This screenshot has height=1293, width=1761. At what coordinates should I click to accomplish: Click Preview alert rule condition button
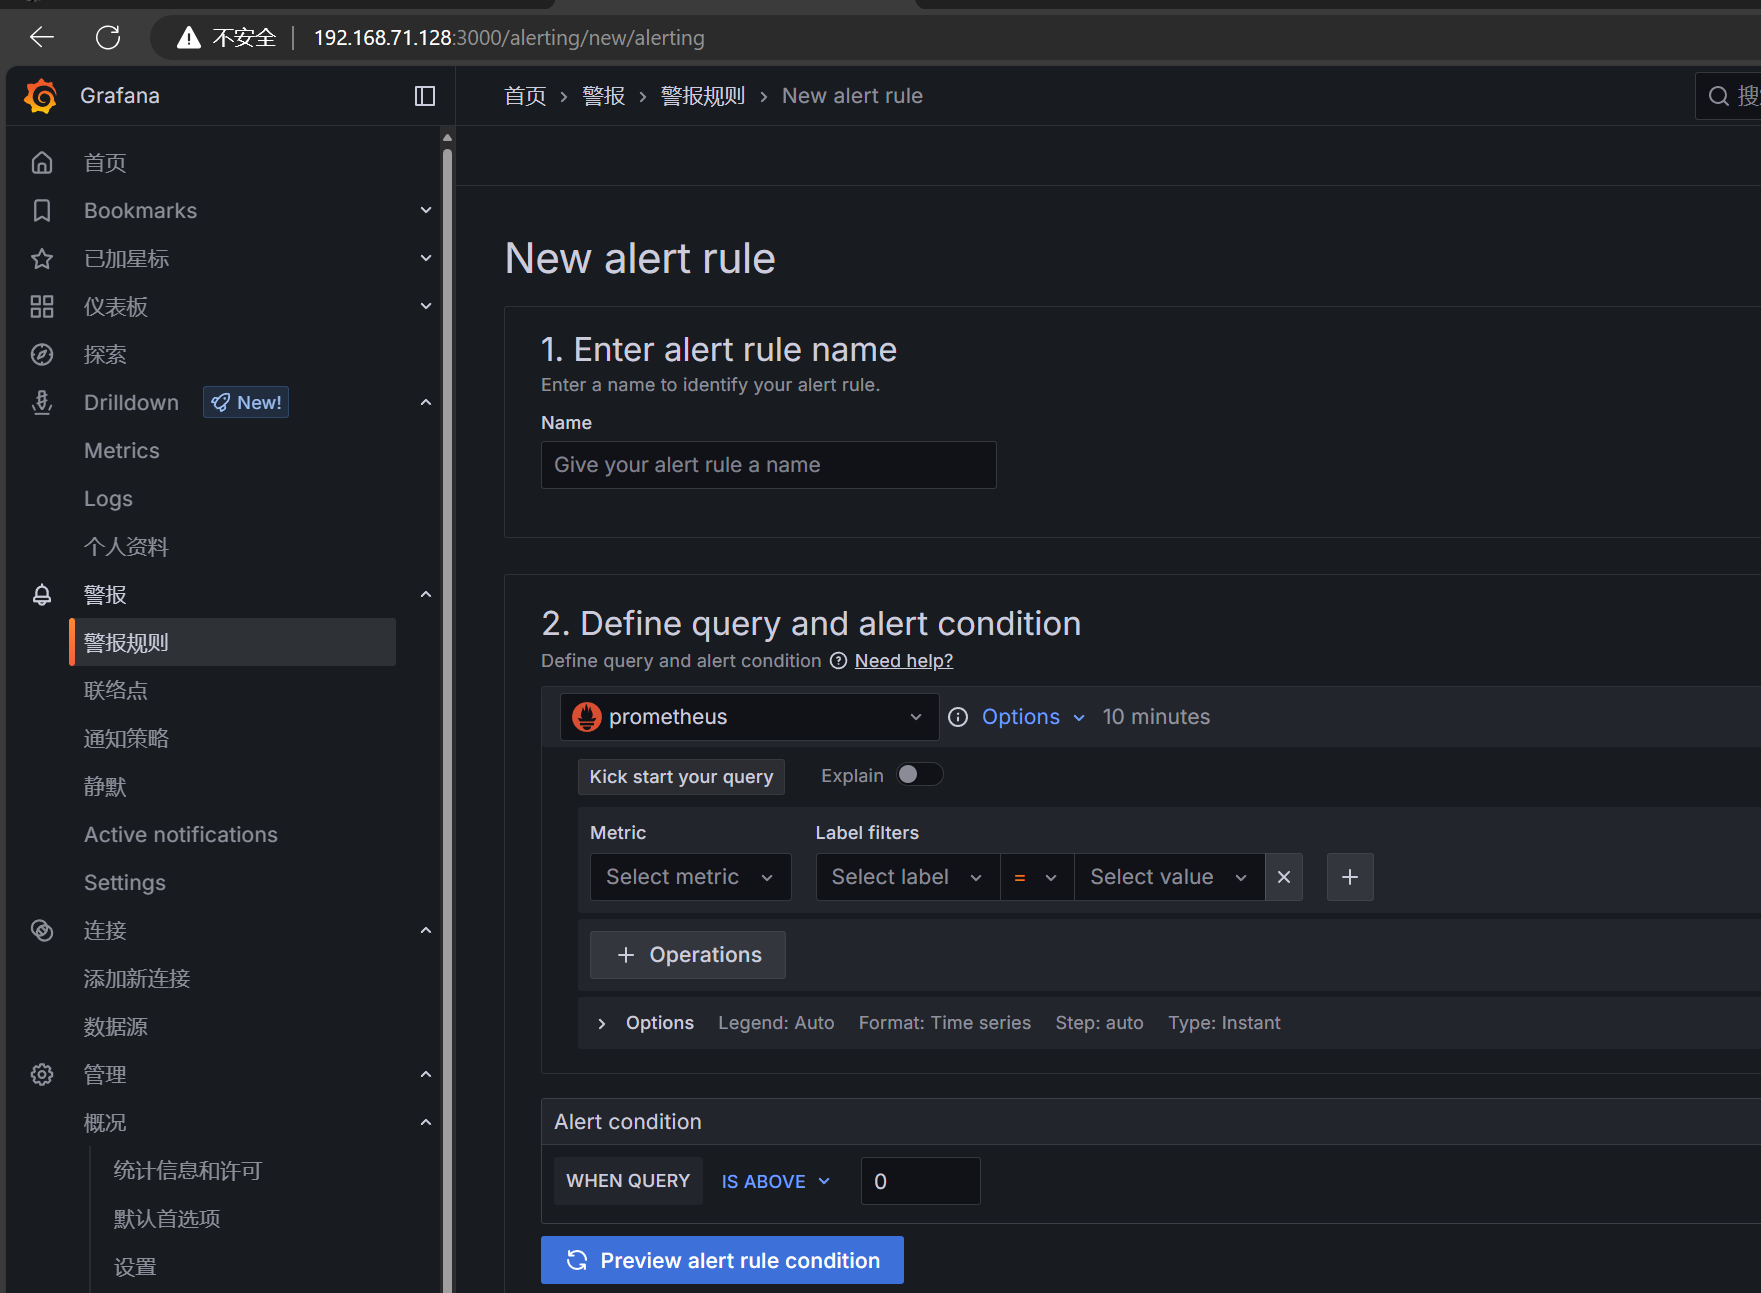(722, 1260)
